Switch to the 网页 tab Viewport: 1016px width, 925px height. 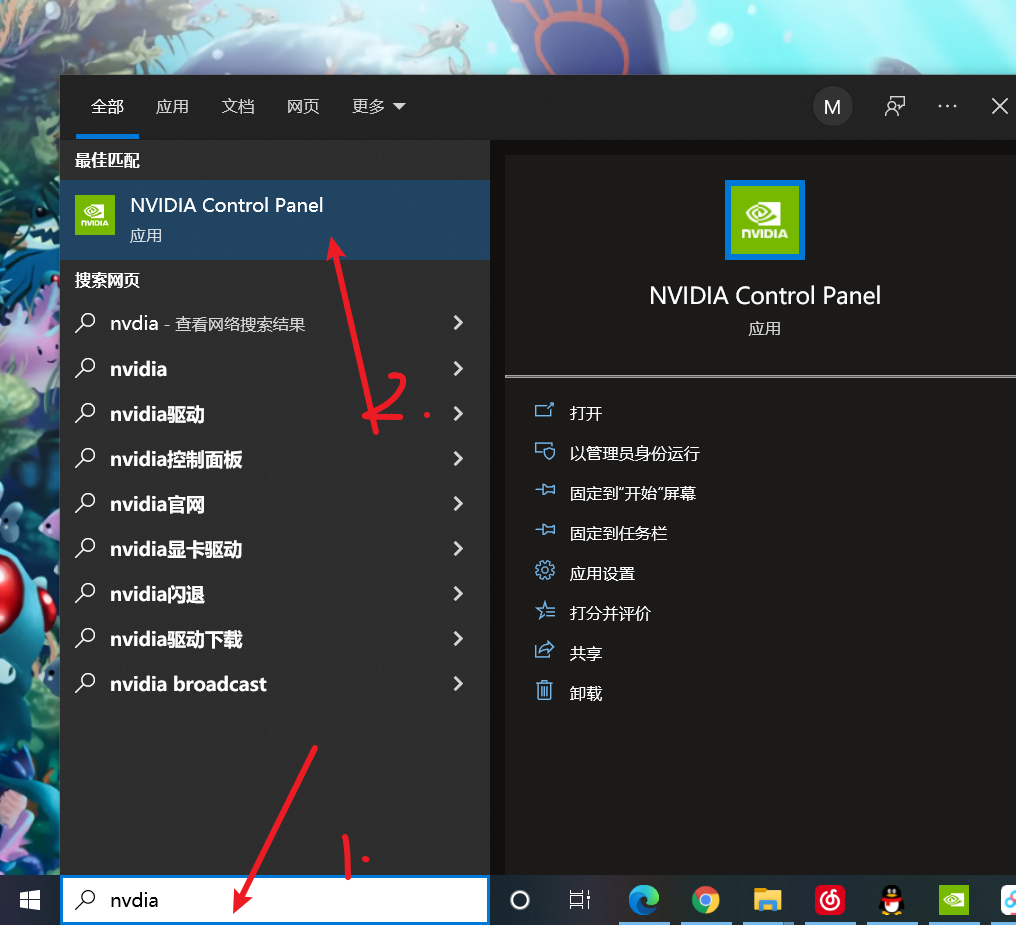click(303, 106)
